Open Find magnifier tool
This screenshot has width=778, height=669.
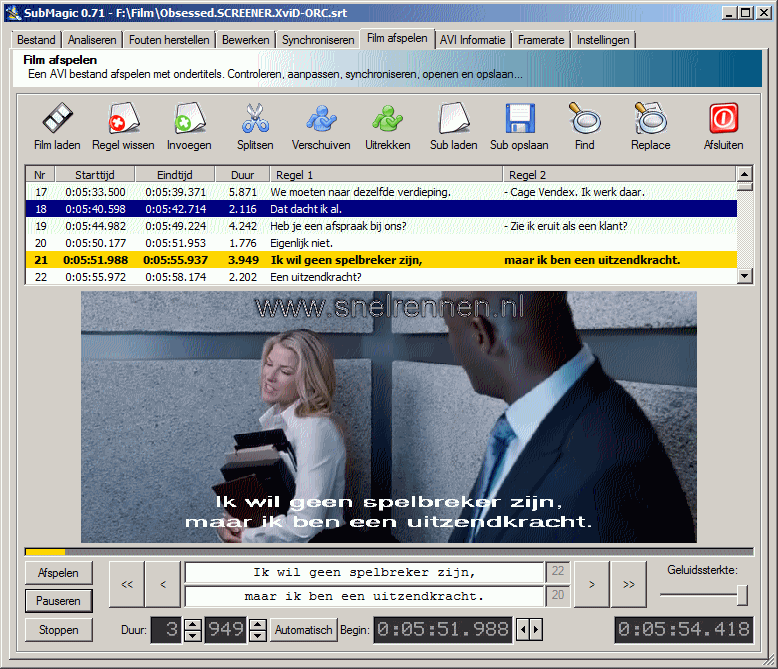[x=584, y=118]
